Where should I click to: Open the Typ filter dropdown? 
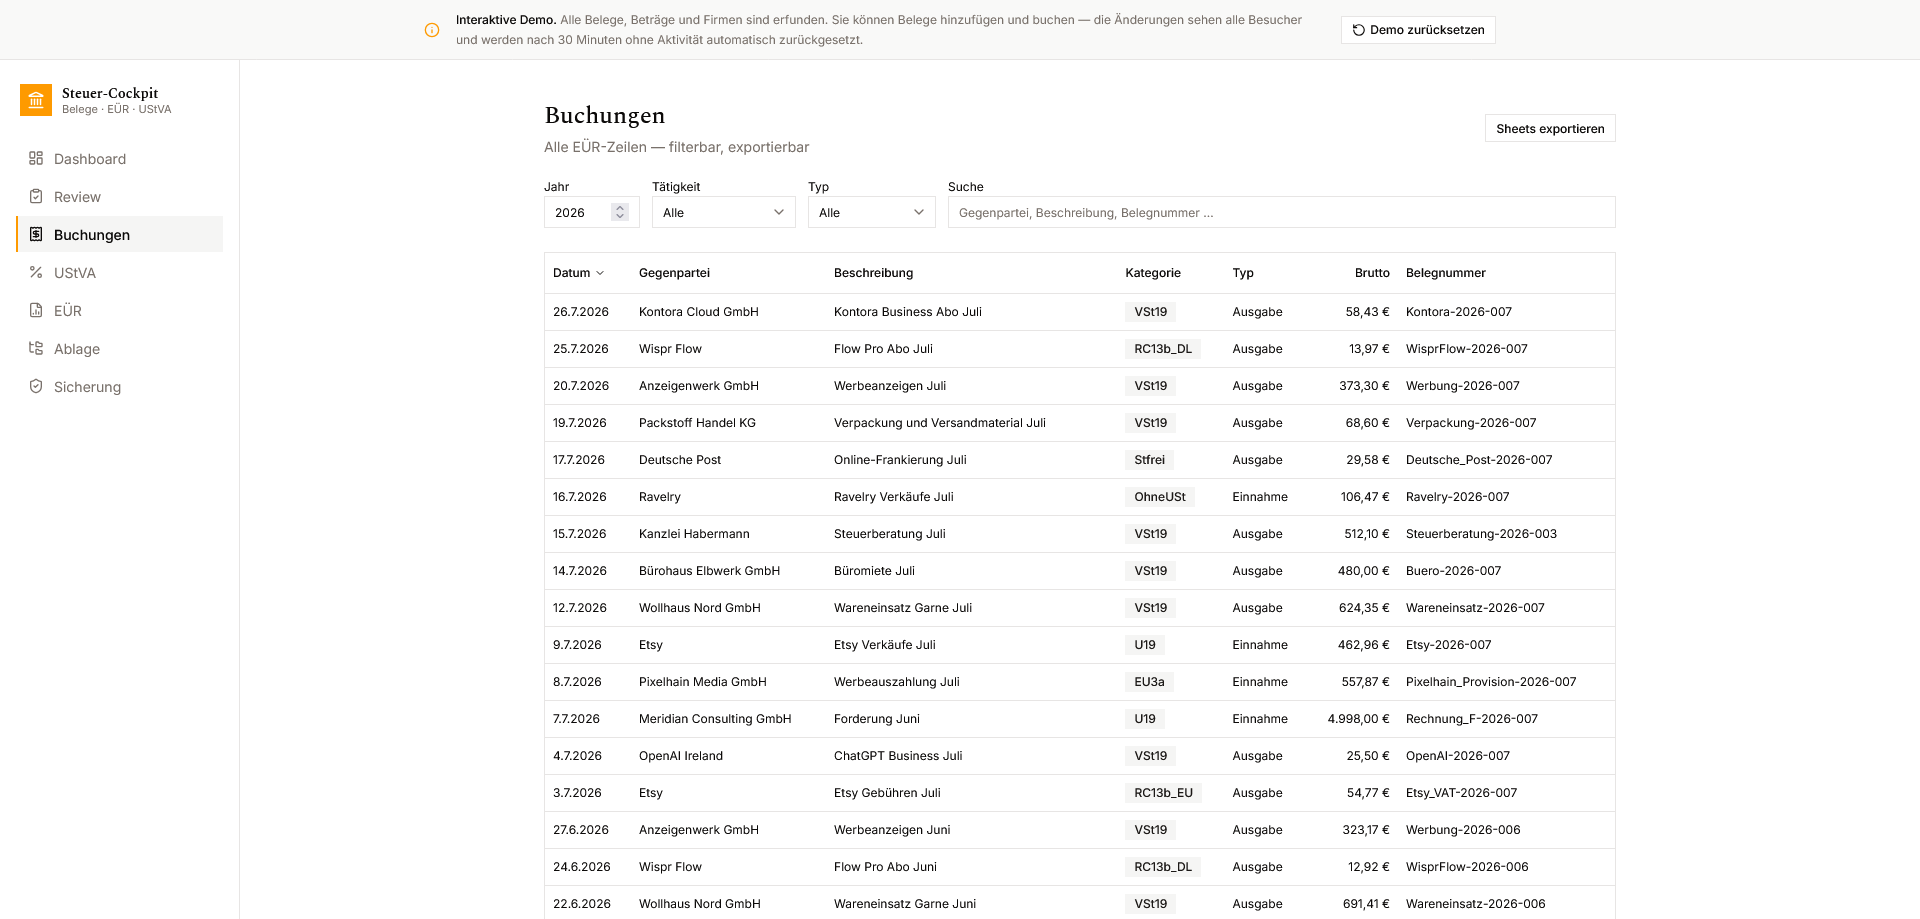872,212
